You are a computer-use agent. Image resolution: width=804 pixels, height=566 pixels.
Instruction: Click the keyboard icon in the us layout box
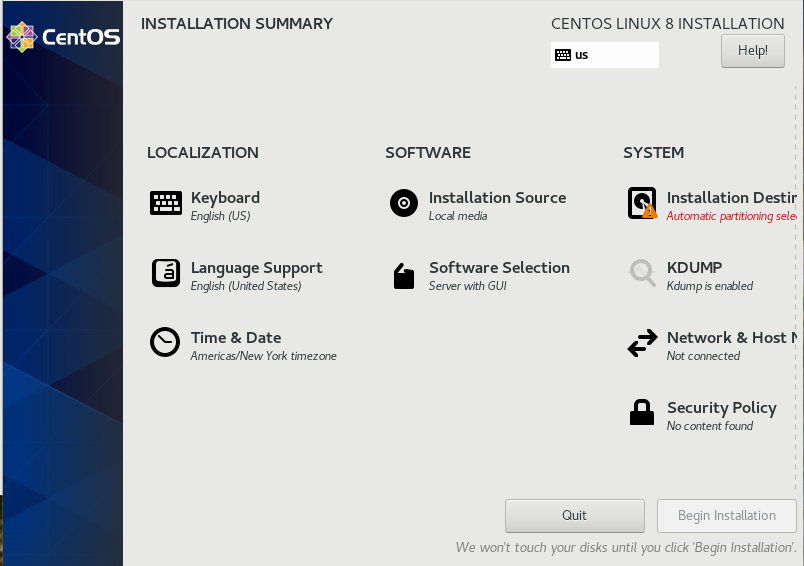coord(563,55)
